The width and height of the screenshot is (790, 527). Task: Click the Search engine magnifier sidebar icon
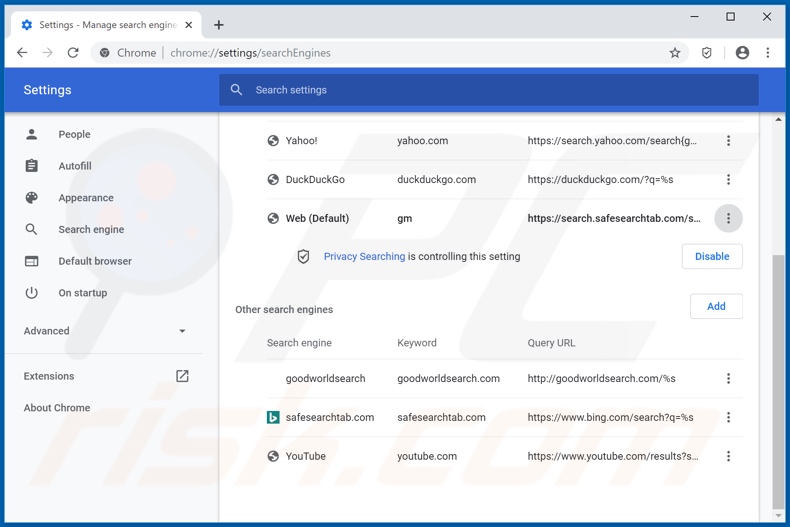click(x=31, y=229)
